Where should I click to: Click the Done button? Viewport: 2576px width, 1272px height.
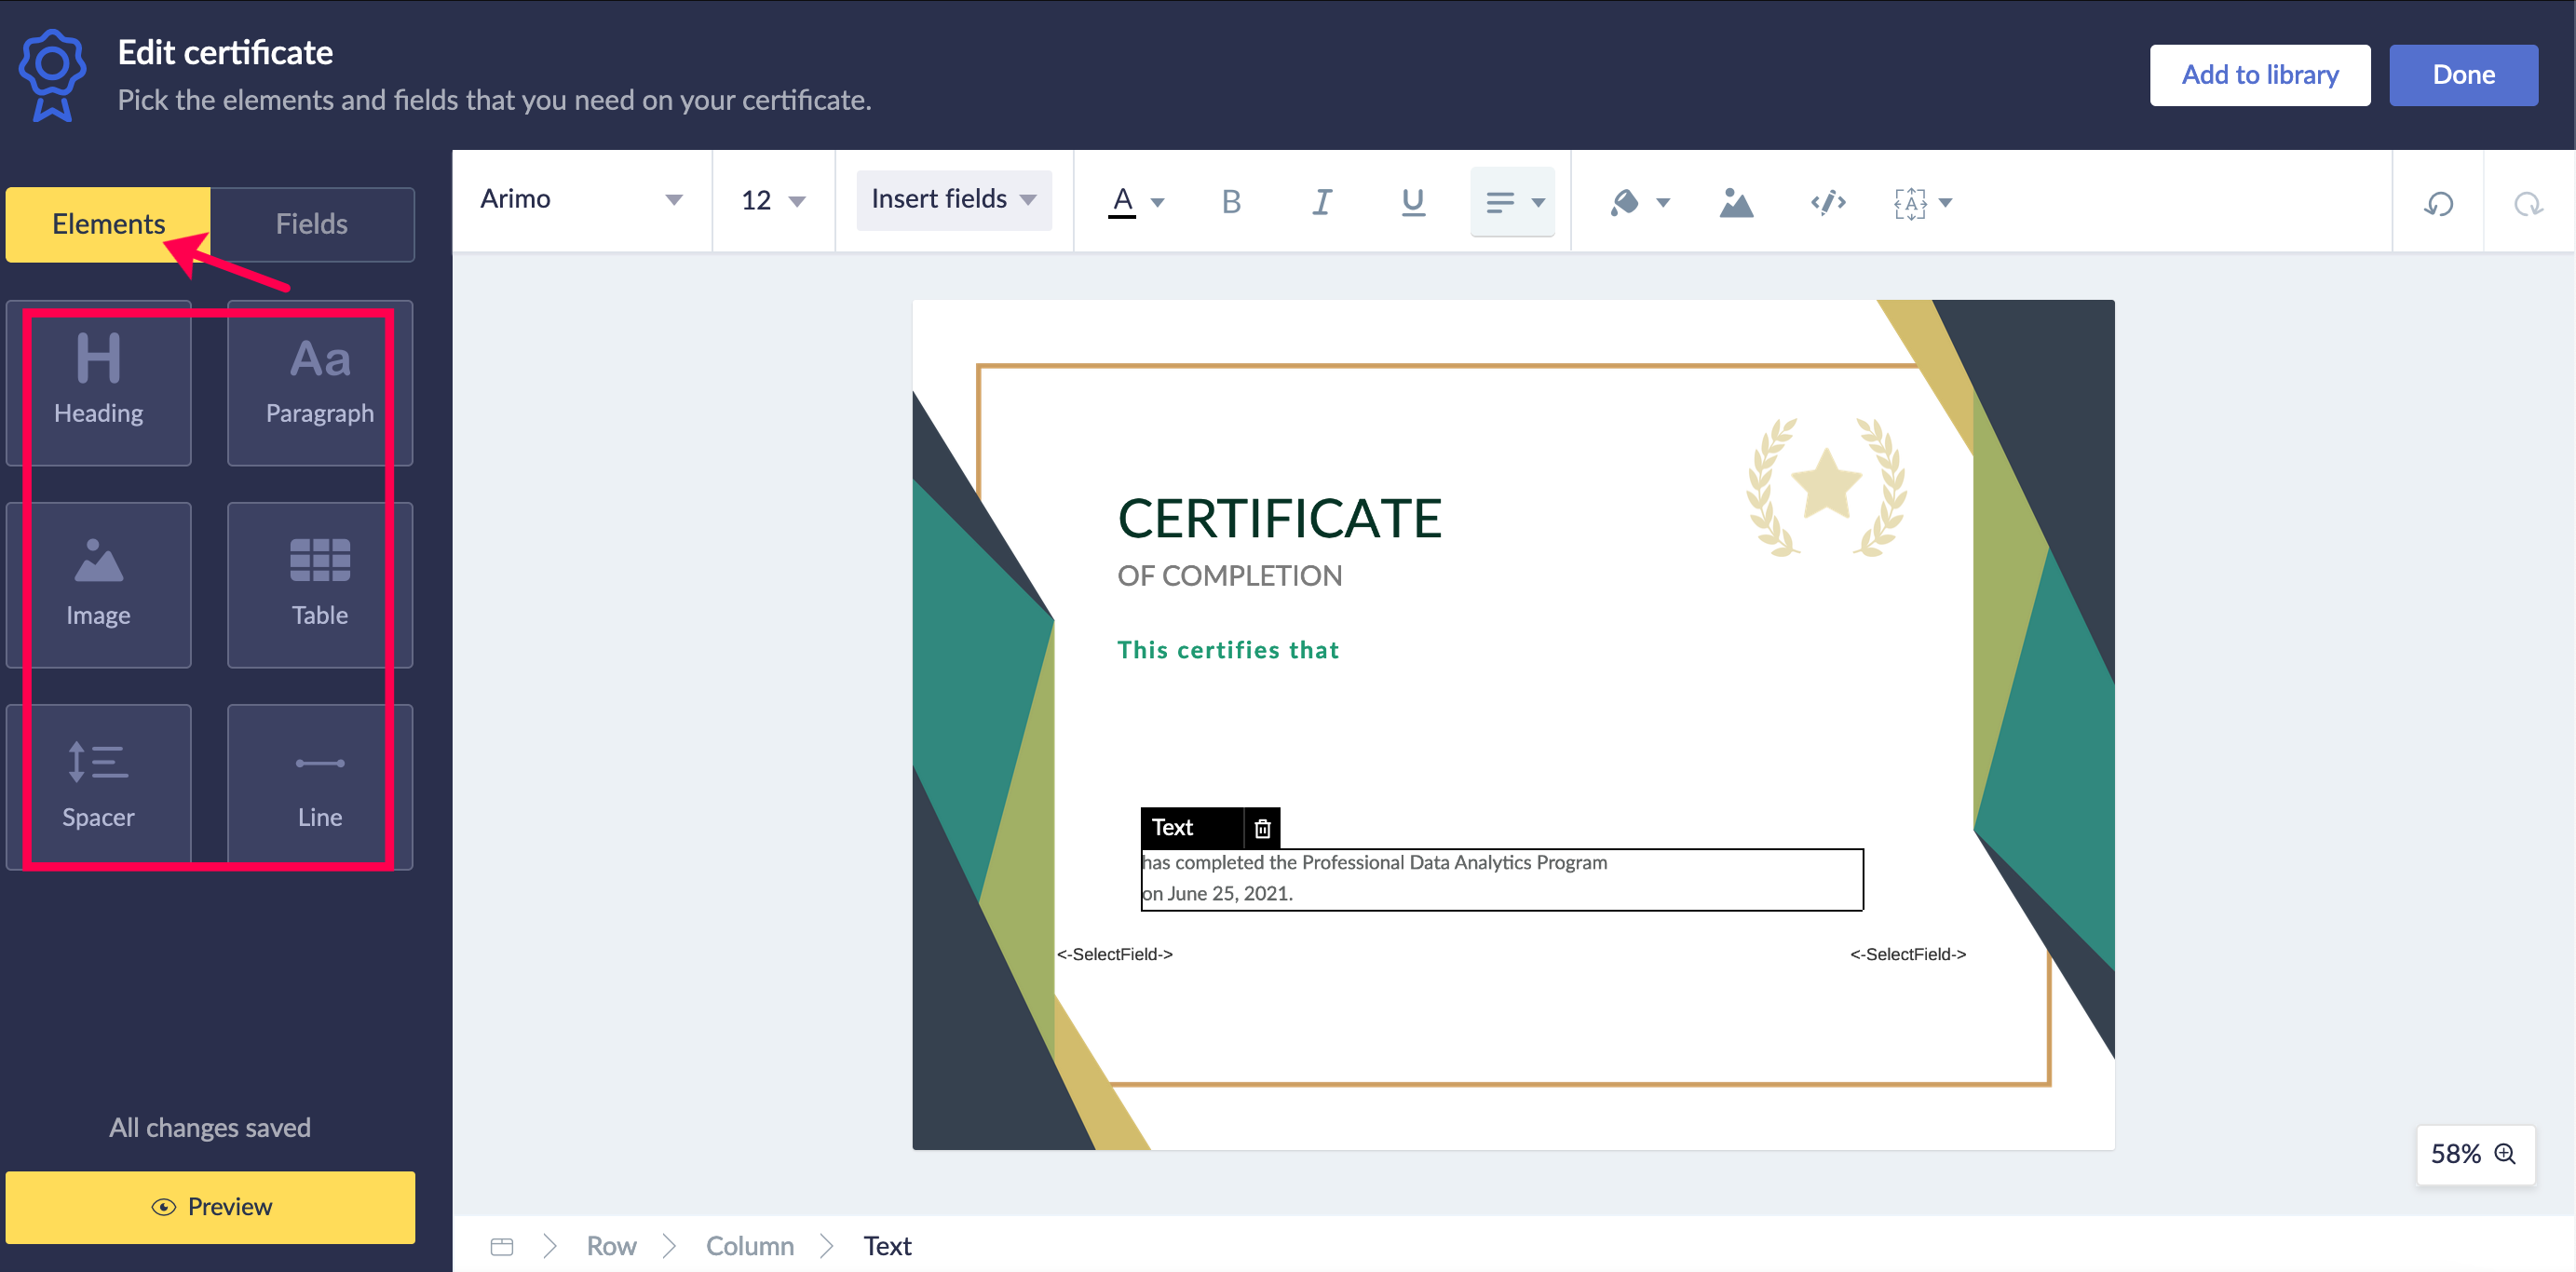click(2463, 75)
